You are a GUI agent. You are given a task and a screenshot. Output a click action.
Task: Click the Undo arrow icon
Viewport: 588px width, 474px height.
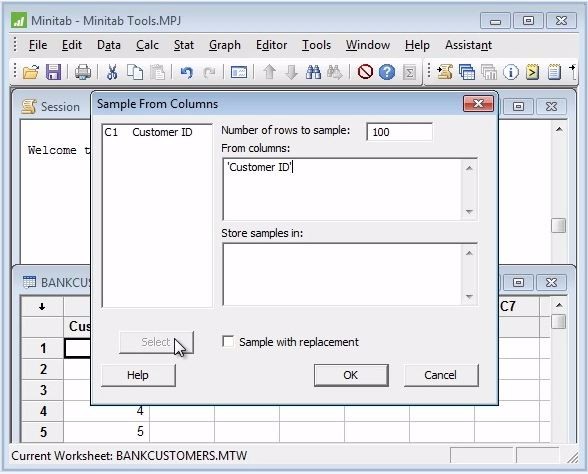(186, 72)
